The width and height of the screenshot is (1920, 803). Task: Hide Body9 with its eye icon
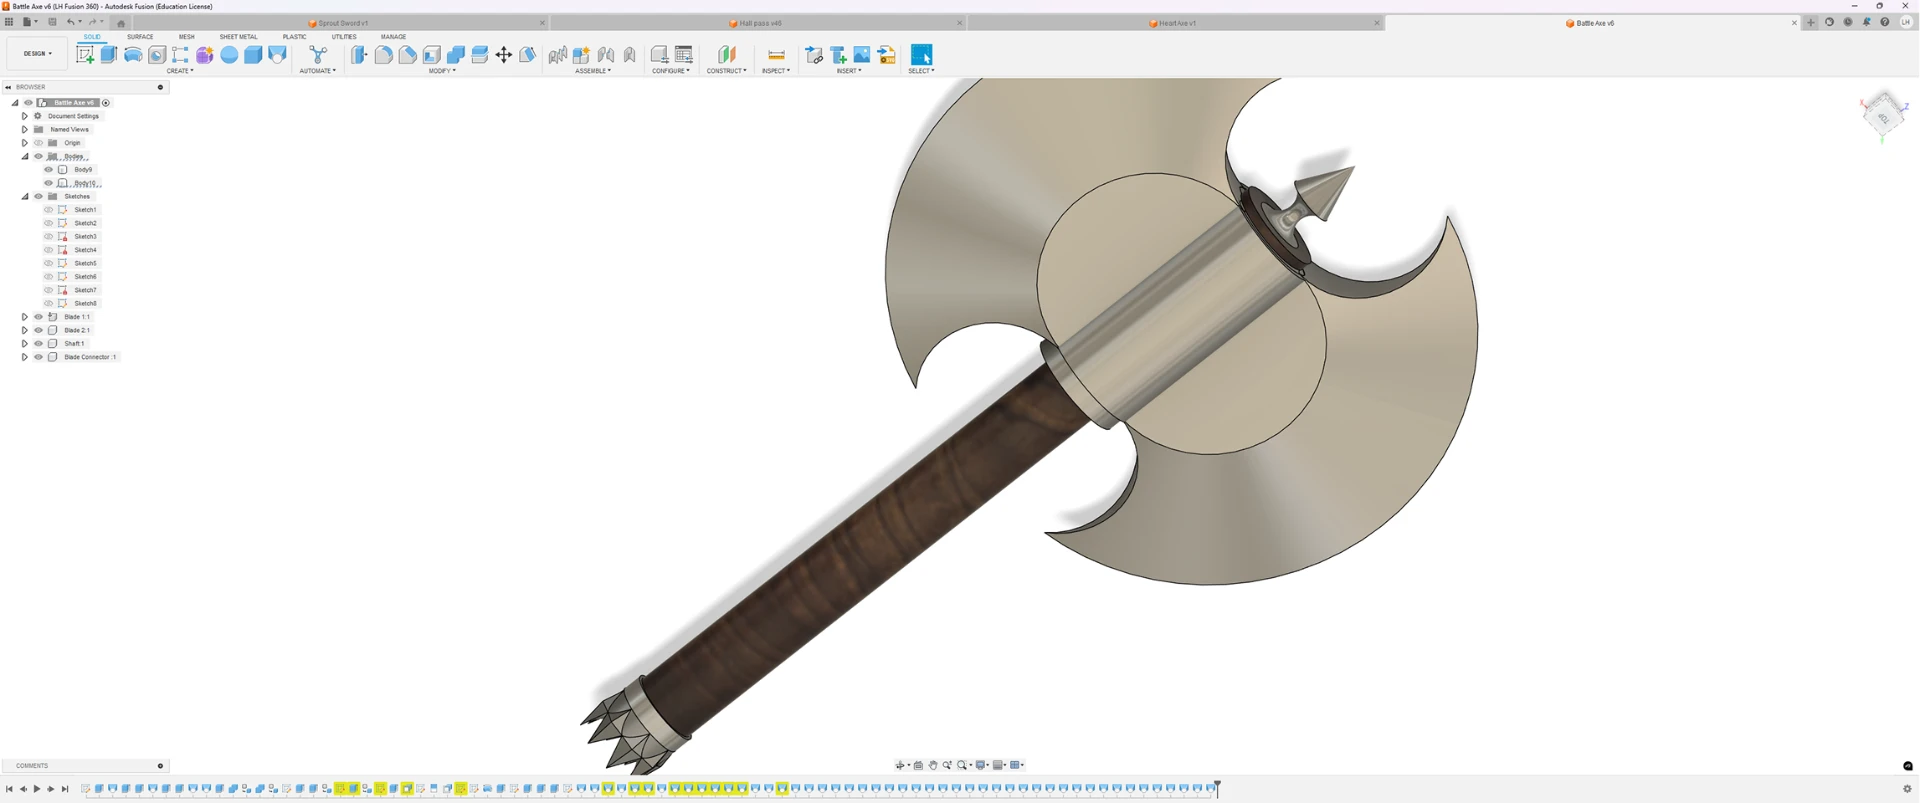[x=48, y=170]
